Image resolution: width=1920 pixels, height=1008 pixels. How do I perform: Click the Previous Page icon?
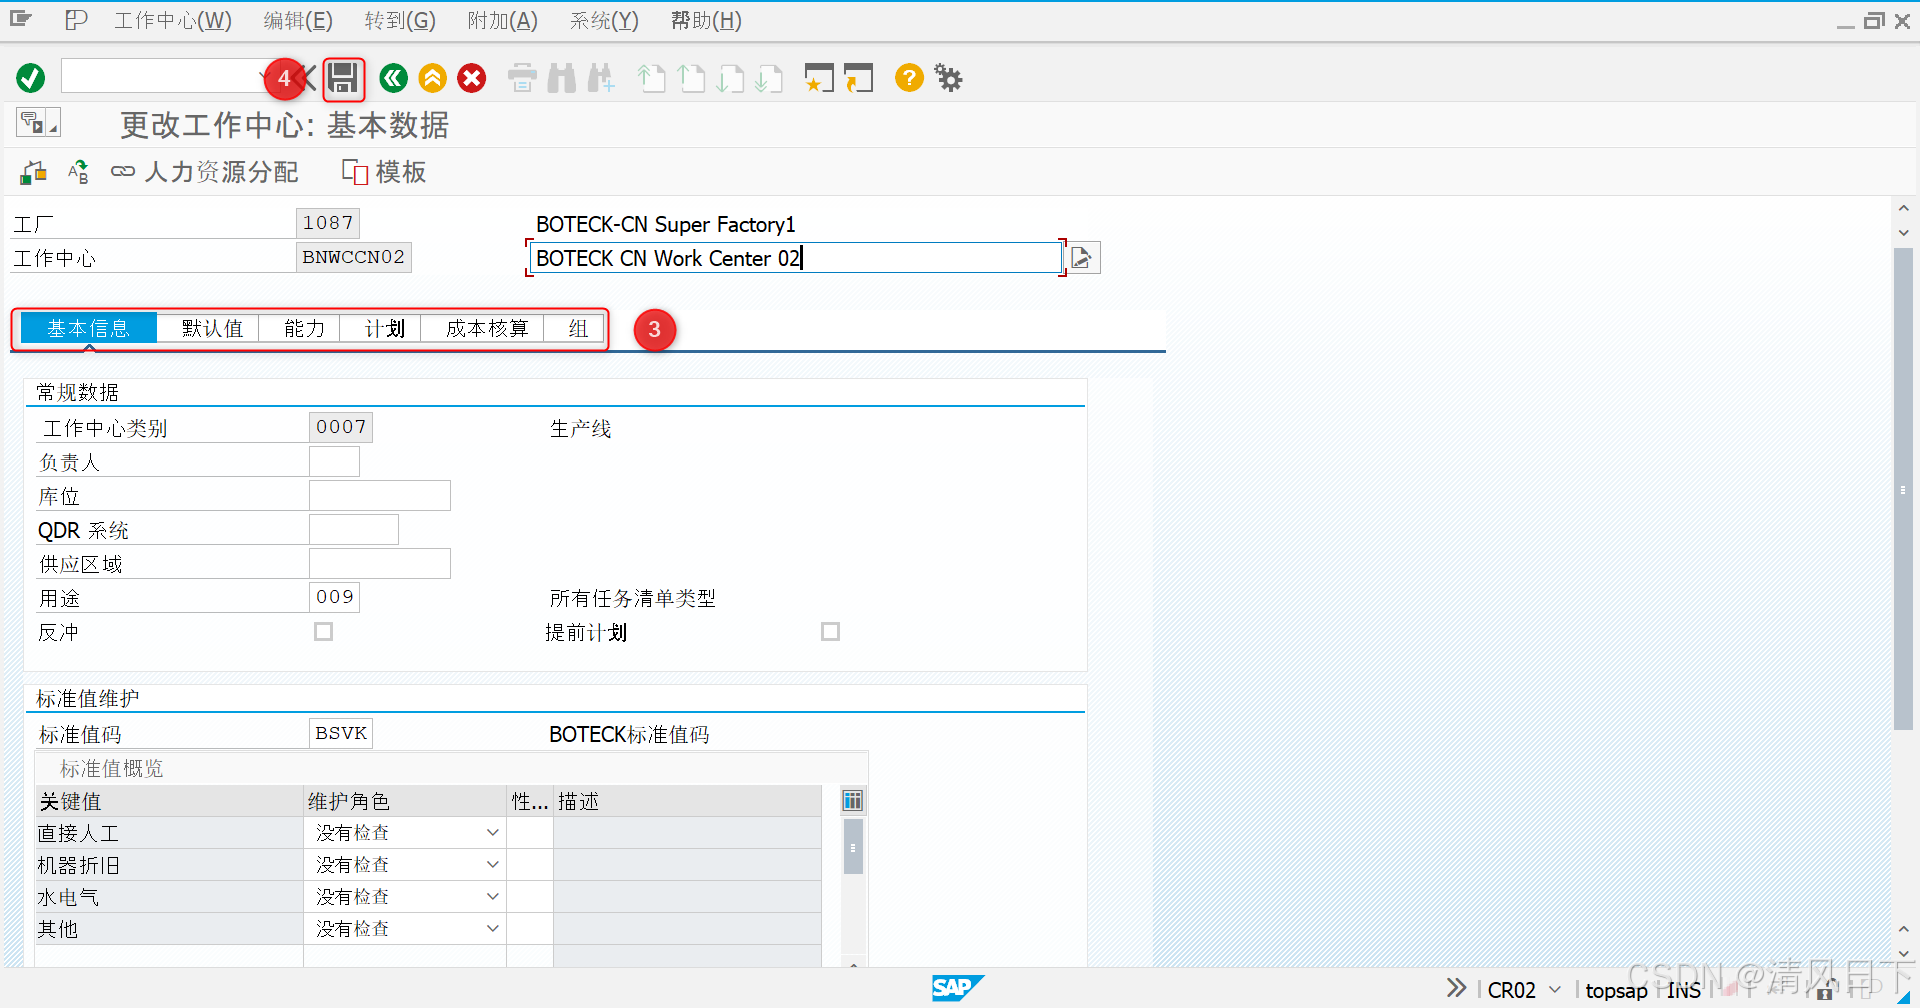pos(691,78)
